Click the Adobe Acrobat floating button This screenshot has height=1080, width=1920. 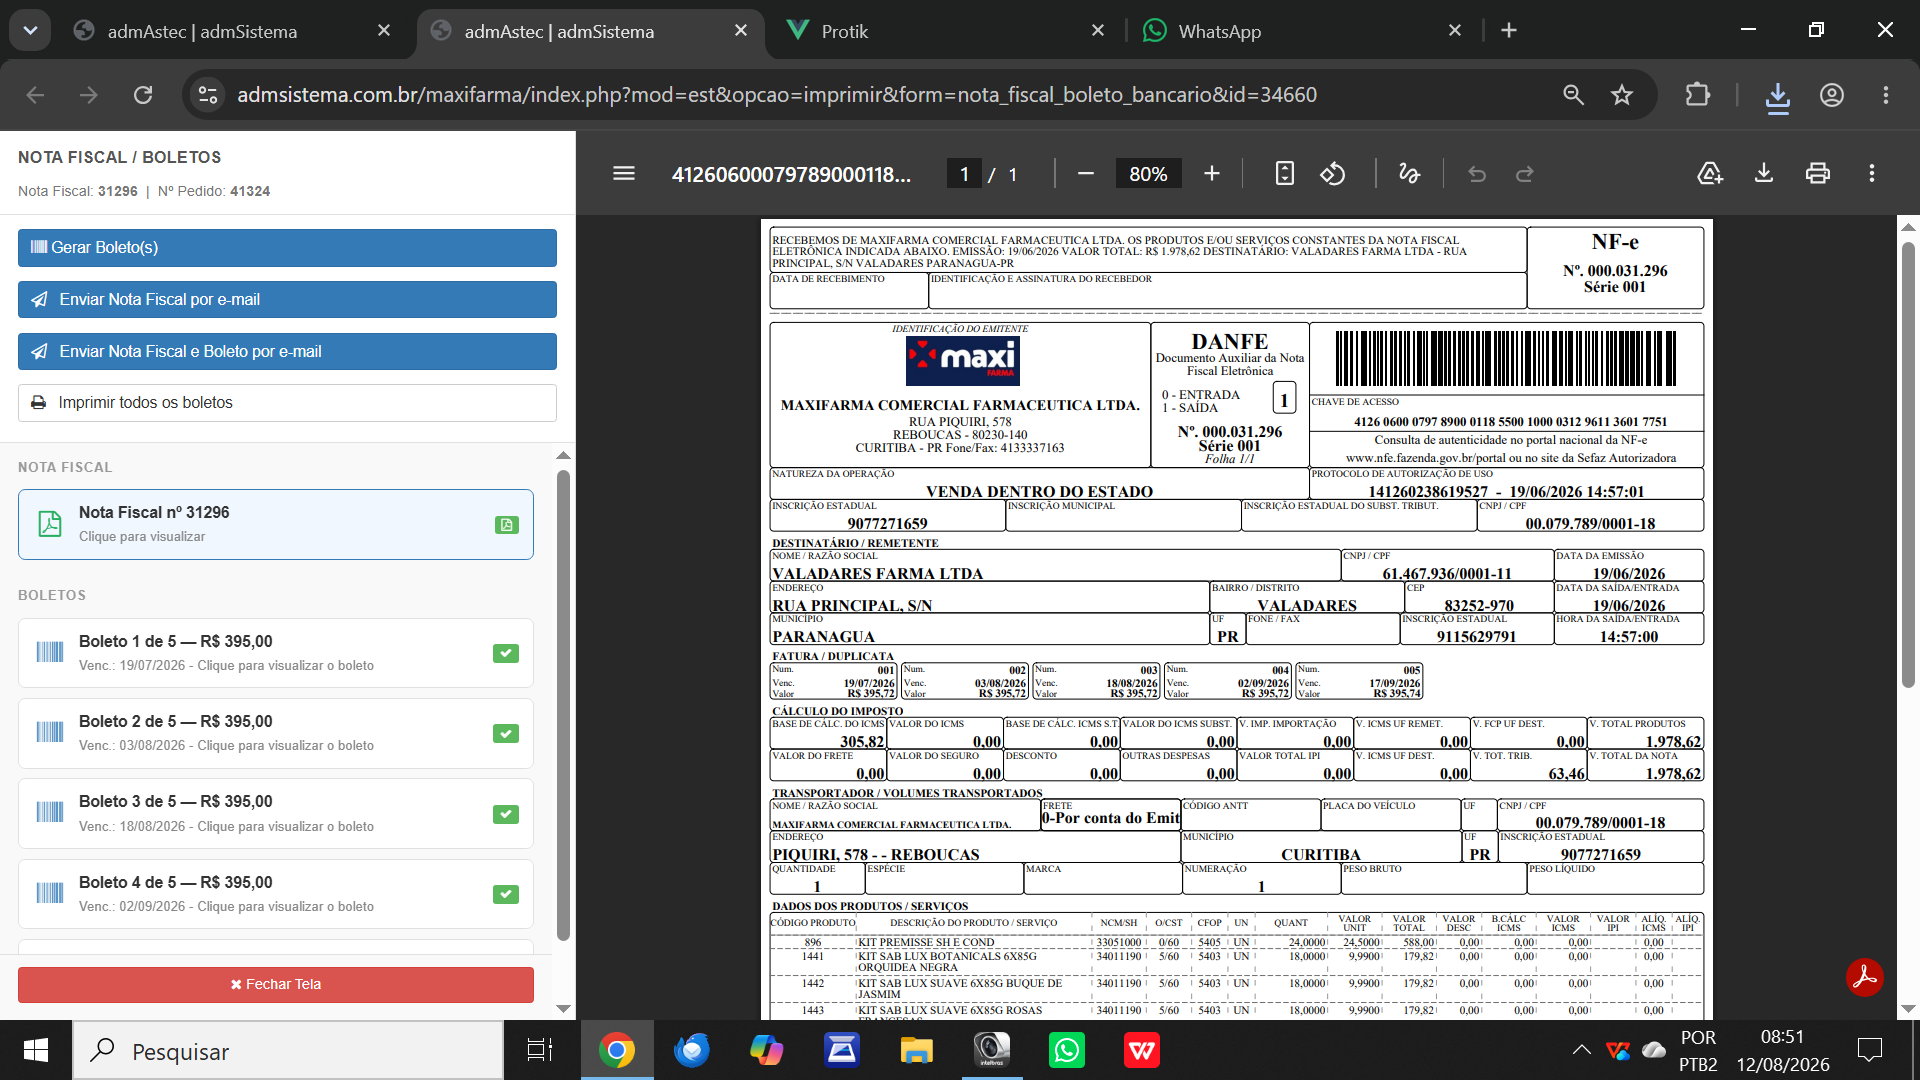pyautogui.click(x=1865, y=977)
